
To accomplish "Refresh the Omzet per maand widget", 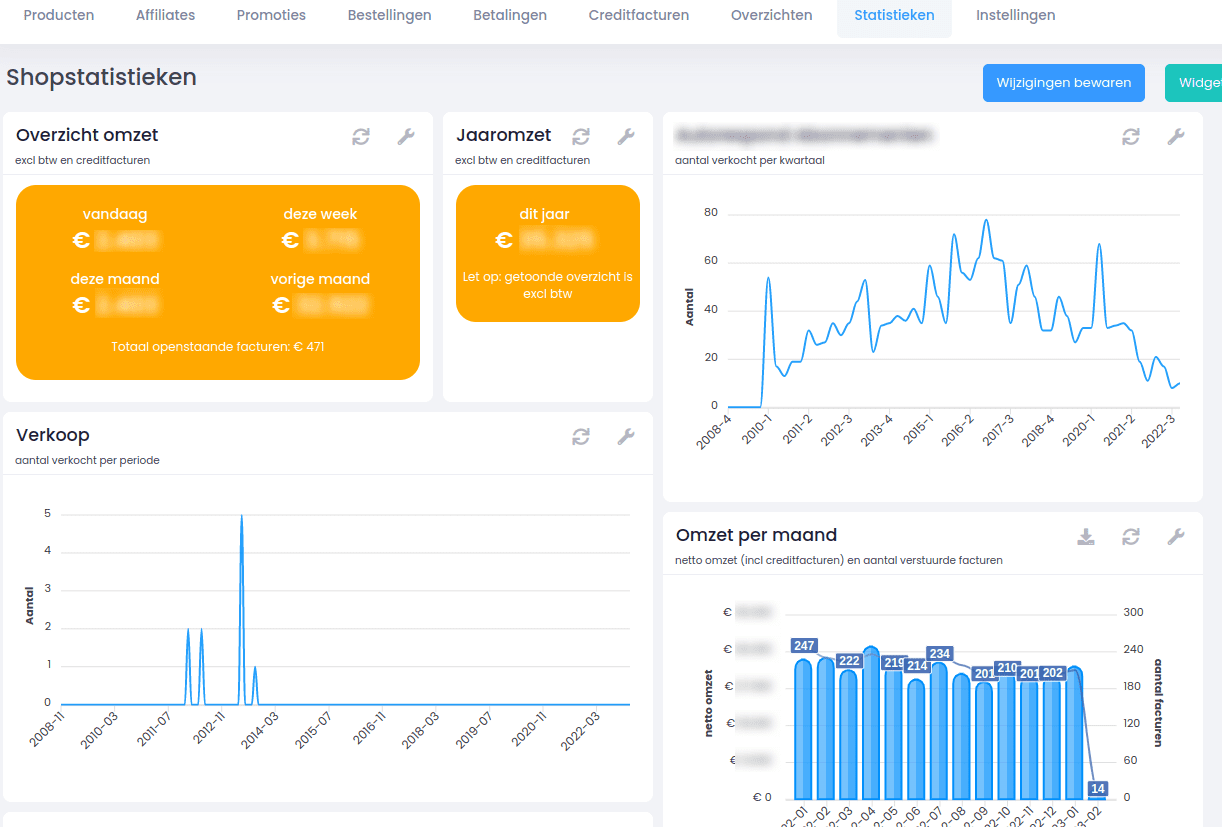I will [1131, 537].
